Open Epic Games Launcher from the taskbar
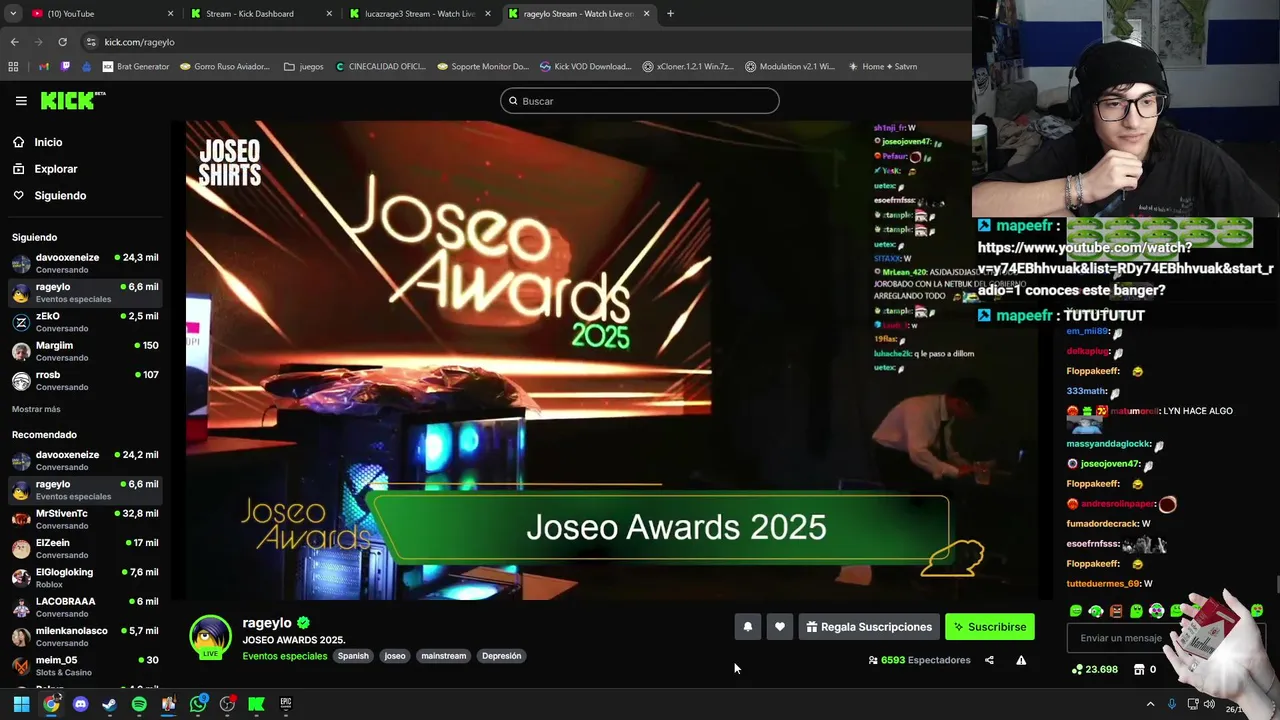 [286, 704]
